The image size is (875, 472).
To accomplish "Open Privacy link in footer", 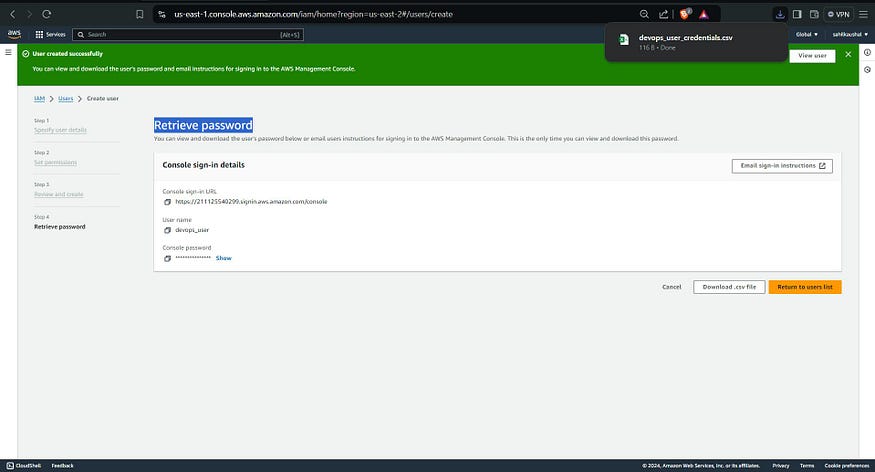I will [x=781, y=465].
